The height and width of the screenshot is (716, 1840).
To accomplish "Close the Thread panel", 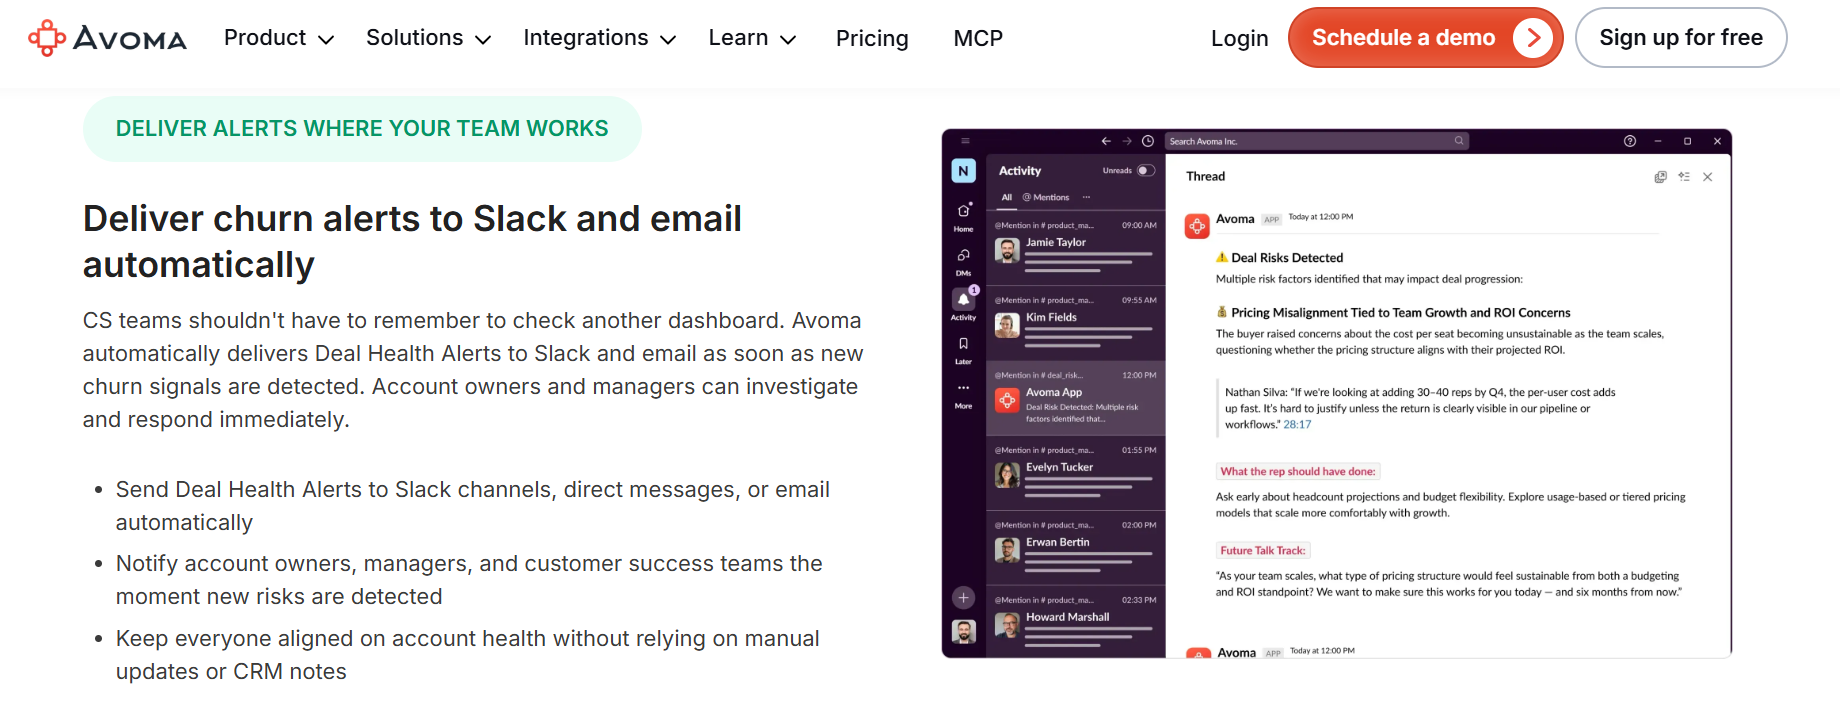I will (x=1708, y=177).
